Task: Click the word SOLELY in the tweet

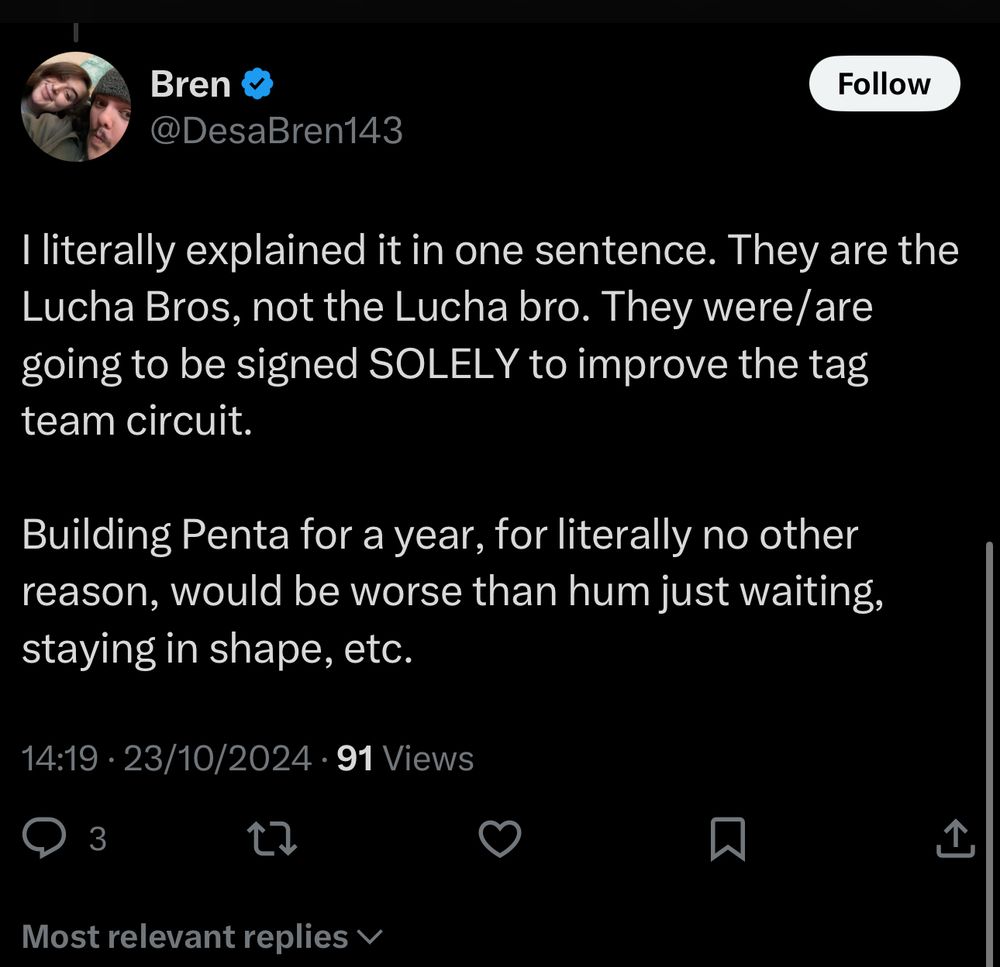Action: pos(443,365)
